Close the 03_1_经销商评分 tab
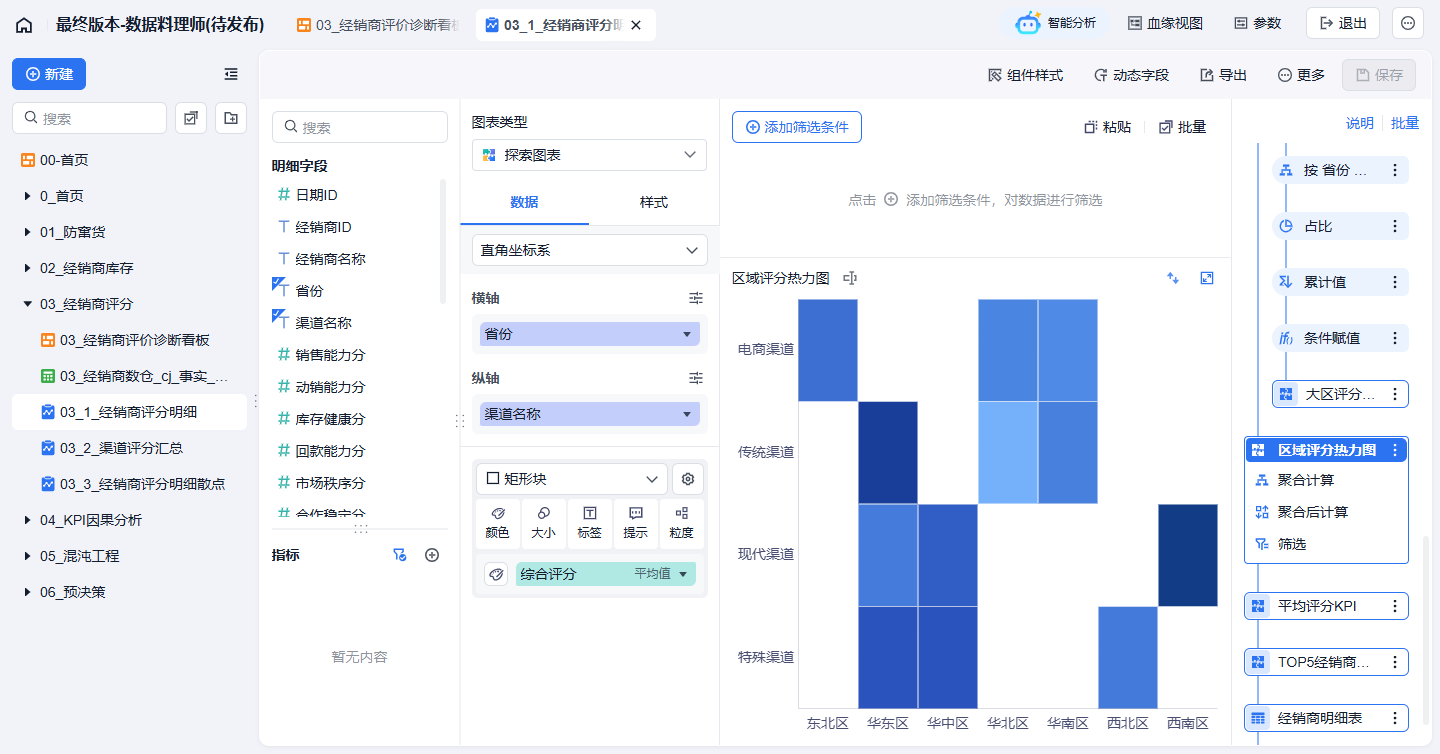Image resolution: width=1440 pixels, height=754 pixels. [x=635, y=25]
